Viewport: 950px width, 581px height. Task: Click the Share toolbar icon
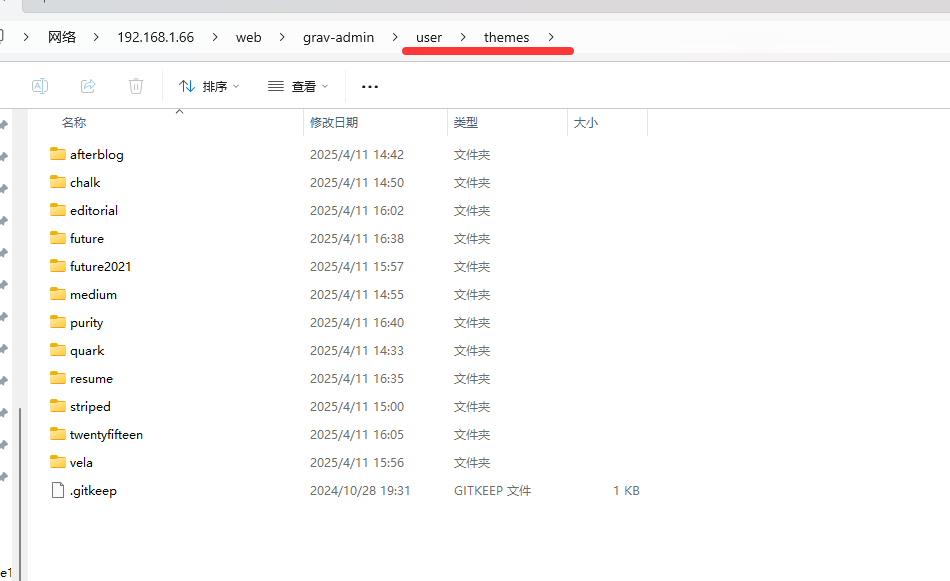(x=88, y=86)
